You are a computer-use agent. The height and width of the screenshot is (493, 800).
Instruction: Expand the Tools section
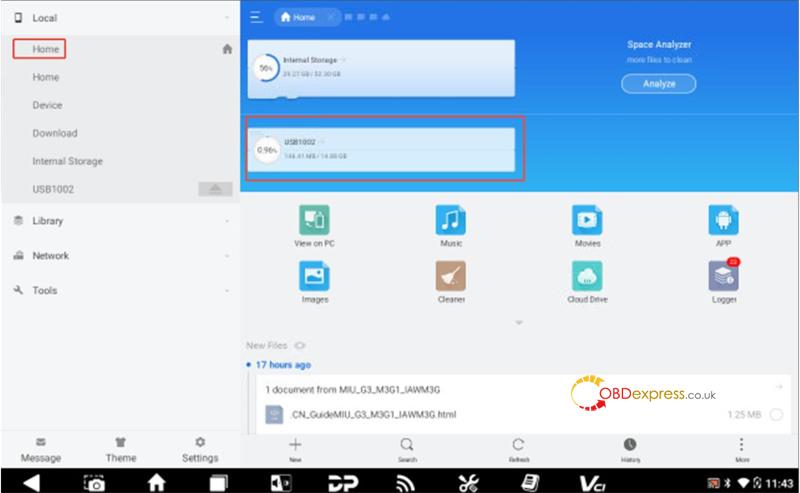point(227,290)
